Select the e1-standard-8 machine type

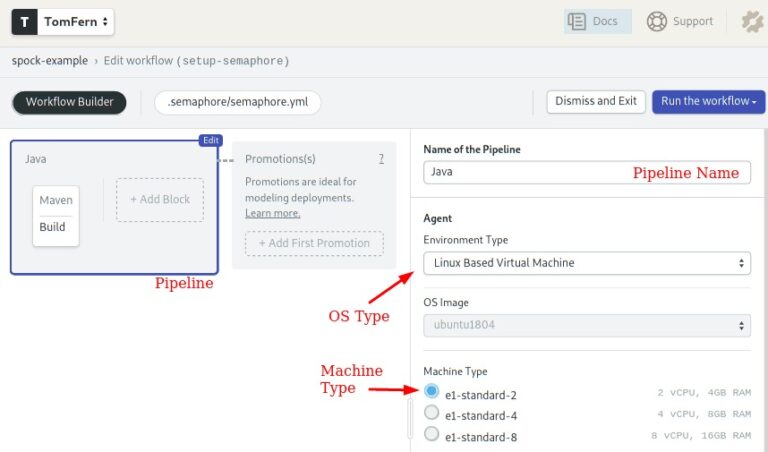(432, 433)
